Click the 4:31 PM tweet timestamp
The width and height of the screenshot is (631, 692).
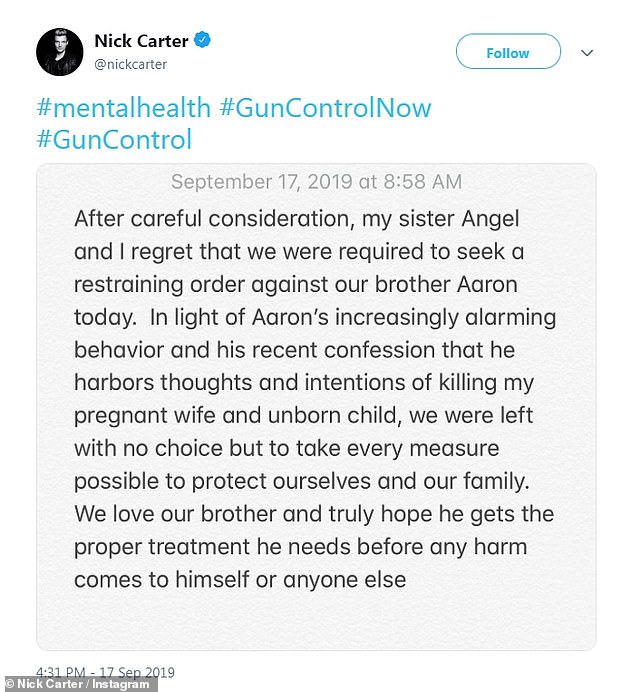(x=92, y=671)
